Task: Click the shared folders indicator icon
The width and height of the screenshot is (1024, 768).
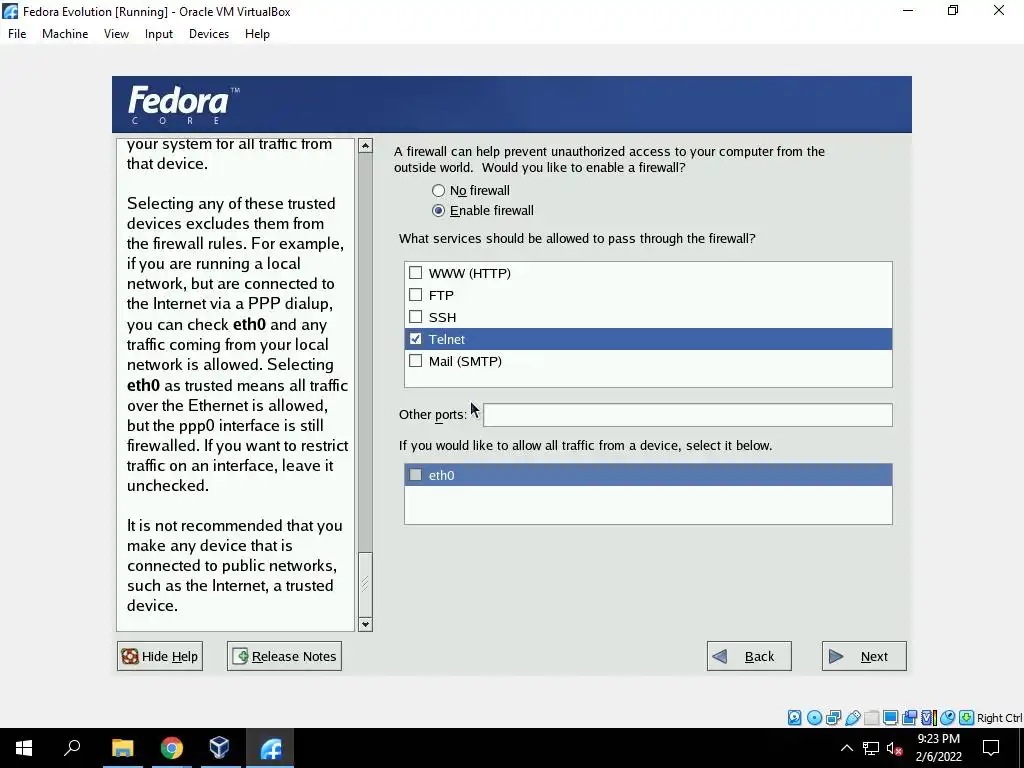Action: coord(871,718)
